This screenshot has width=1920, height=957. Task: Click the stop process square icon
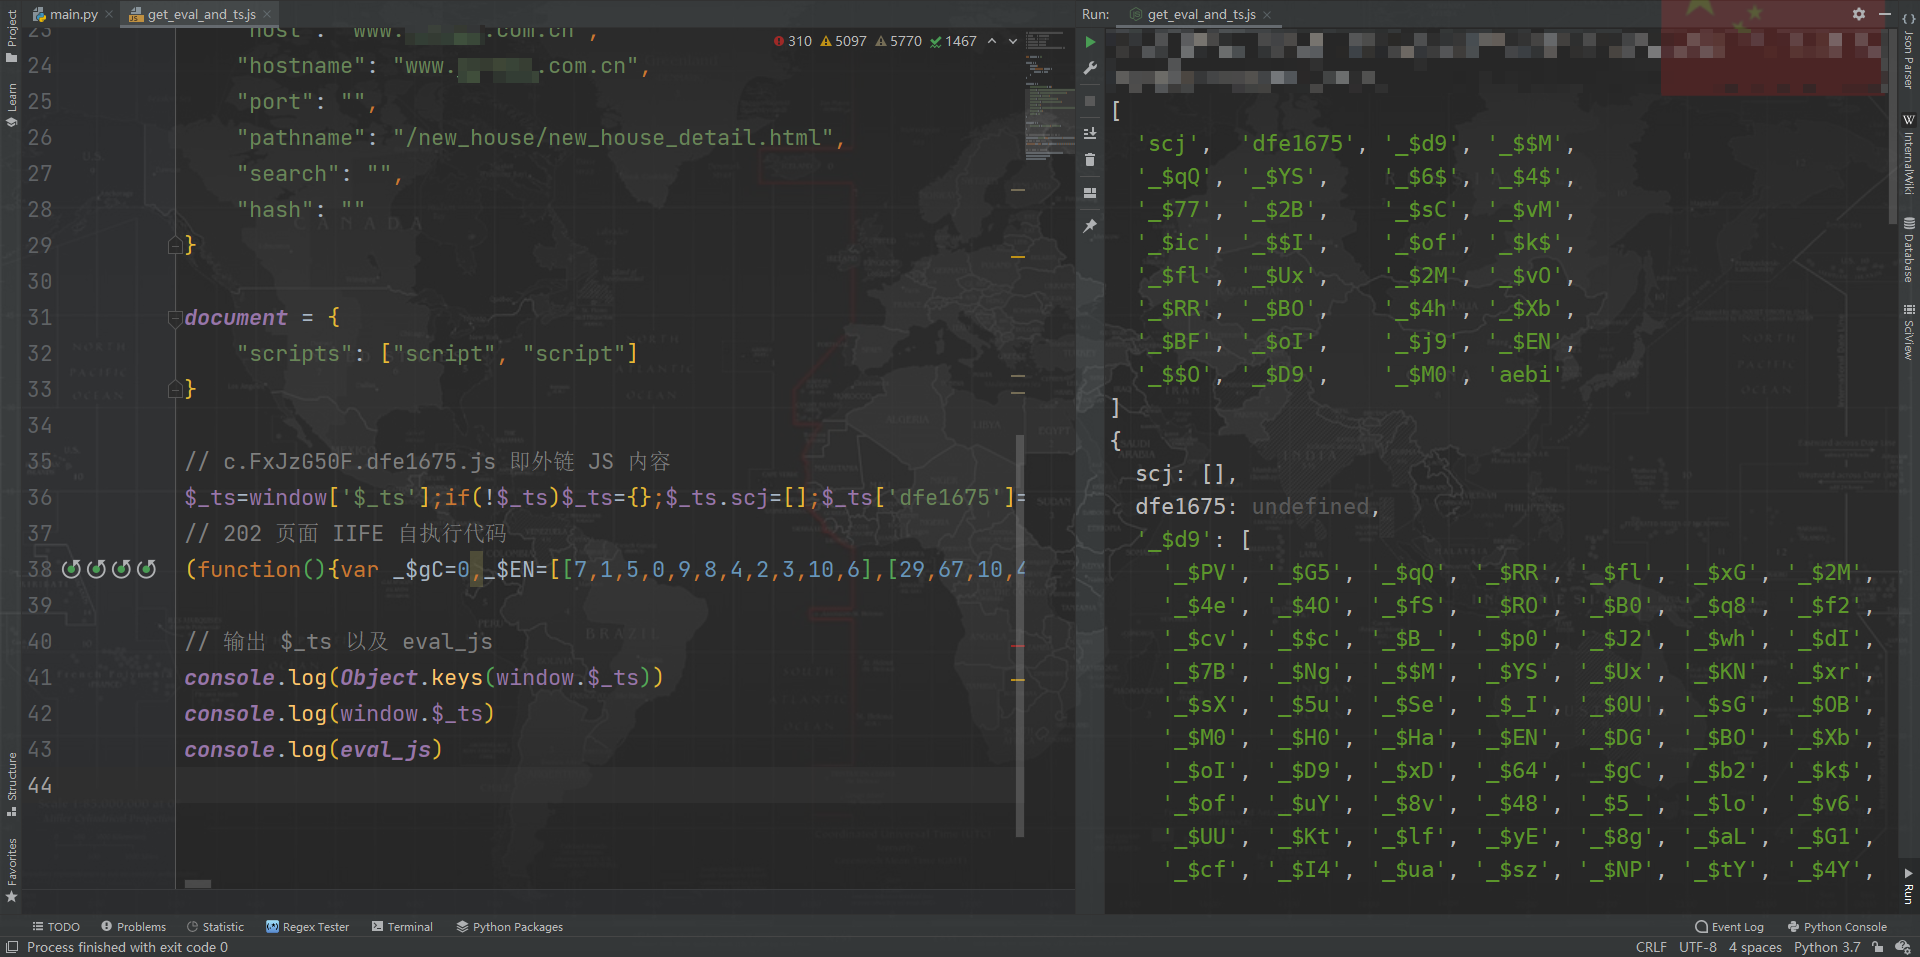pyautogui.click(x=1090, y=101)
